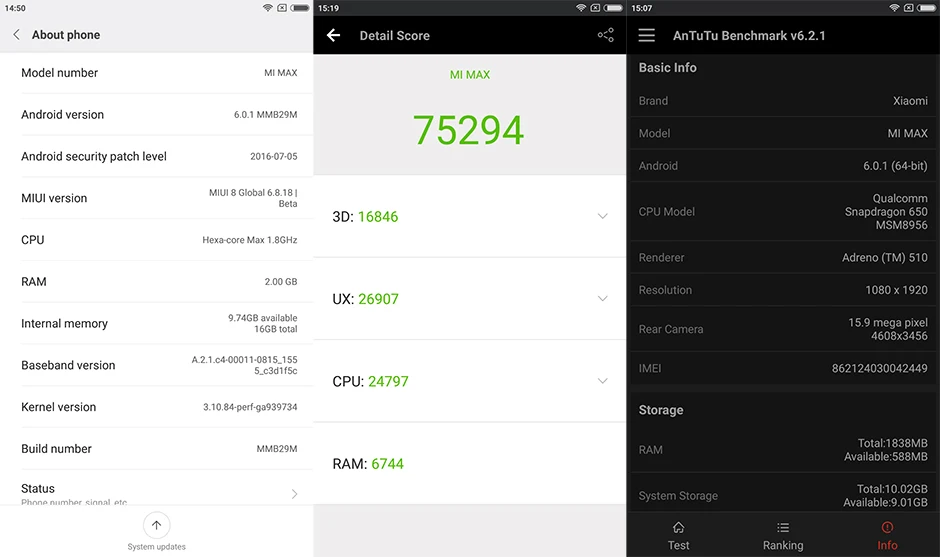Tap the Baseband version row

tap(156, 365)
